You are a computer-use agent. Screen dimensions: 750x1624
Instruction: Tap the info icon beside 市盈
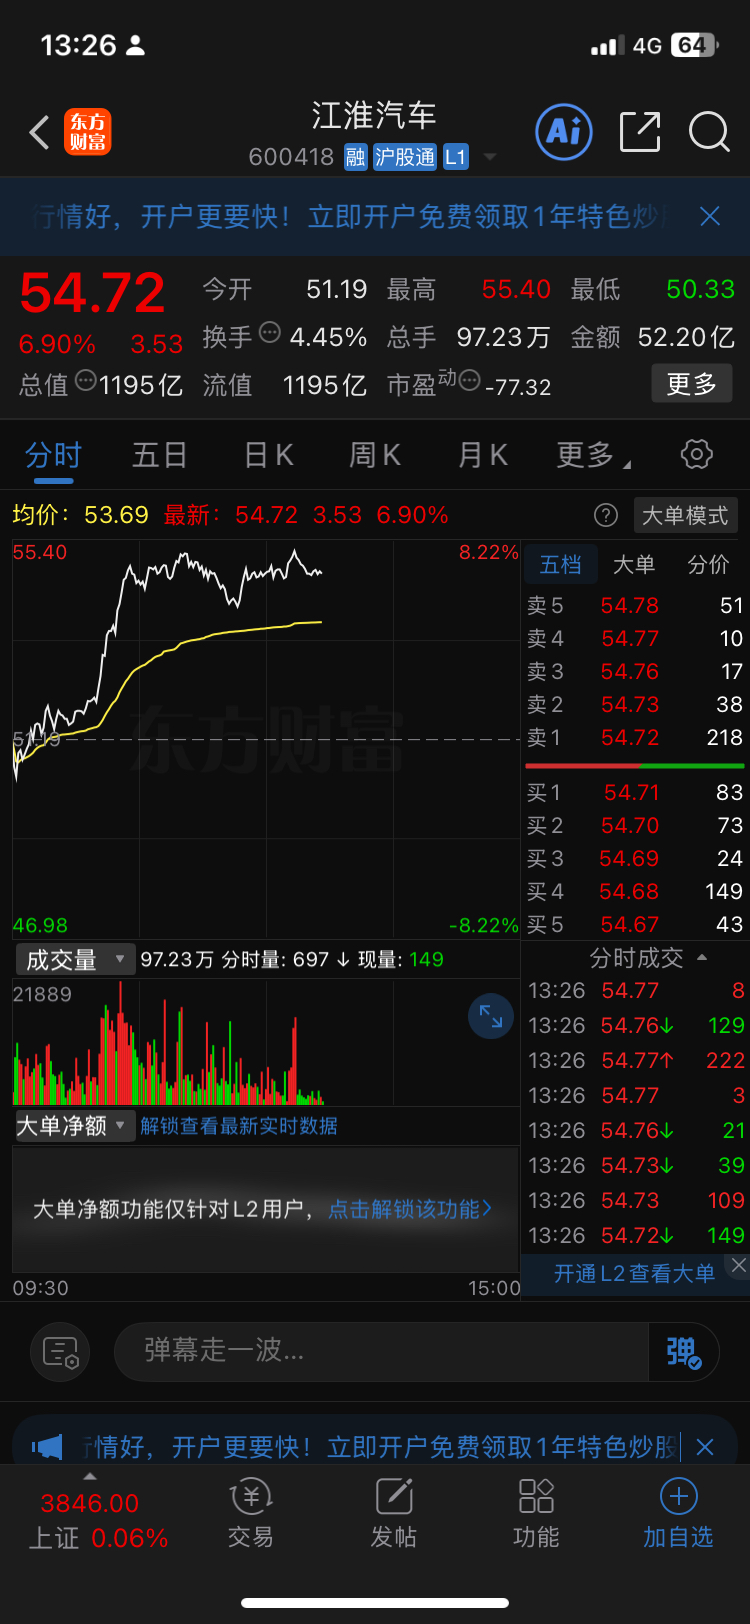tap(469, 380)
